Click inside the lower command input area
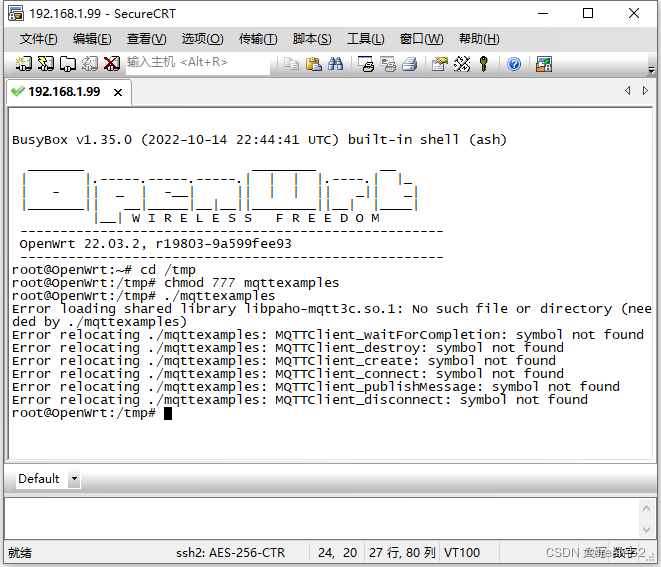This screenshot has height=567, width=661. (x=322, y=519)
